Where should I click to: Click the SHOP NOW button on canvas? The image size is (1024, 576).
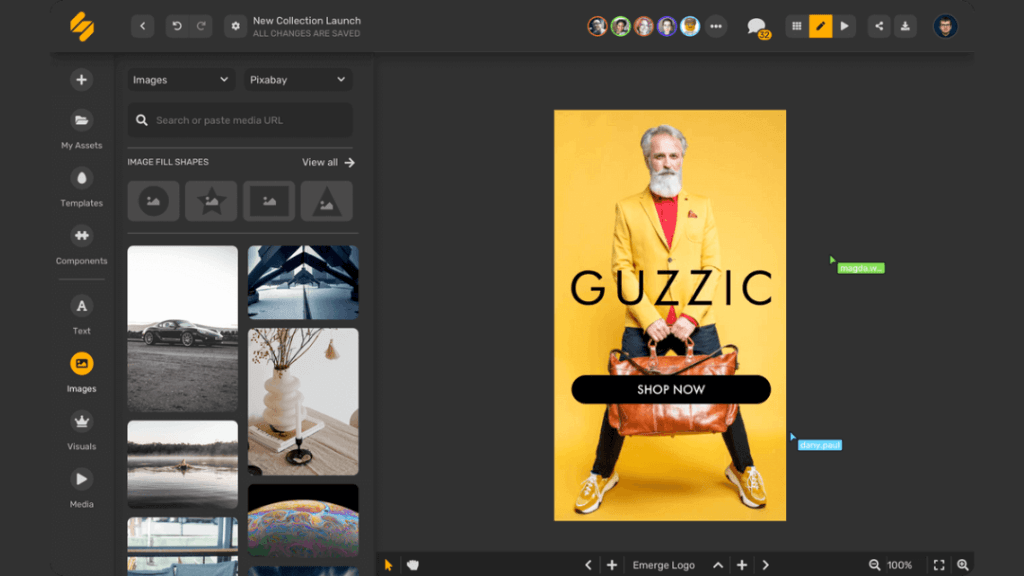[671, 389]
